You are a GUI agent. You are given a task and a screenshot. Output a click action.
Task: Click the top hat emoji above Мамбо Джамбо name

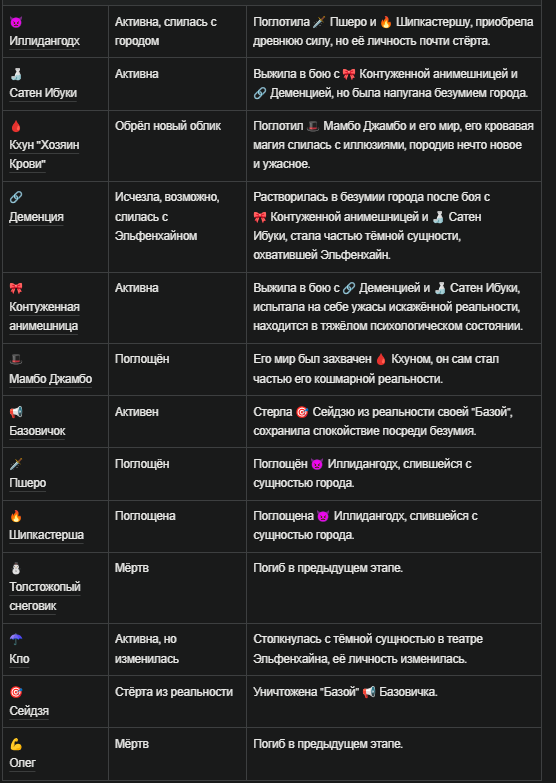[x=16, y=360]
